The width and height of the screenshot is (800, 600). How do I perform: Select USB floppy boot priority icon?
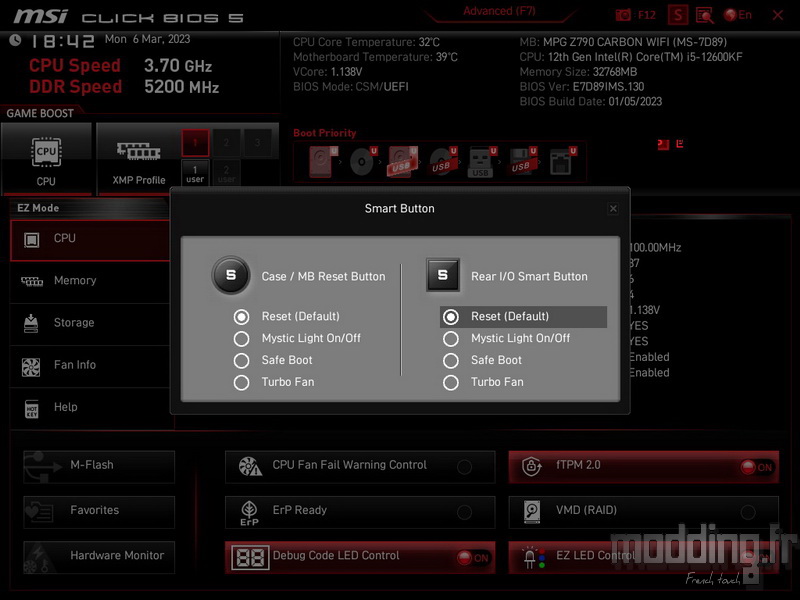click(x=522, y=162)
